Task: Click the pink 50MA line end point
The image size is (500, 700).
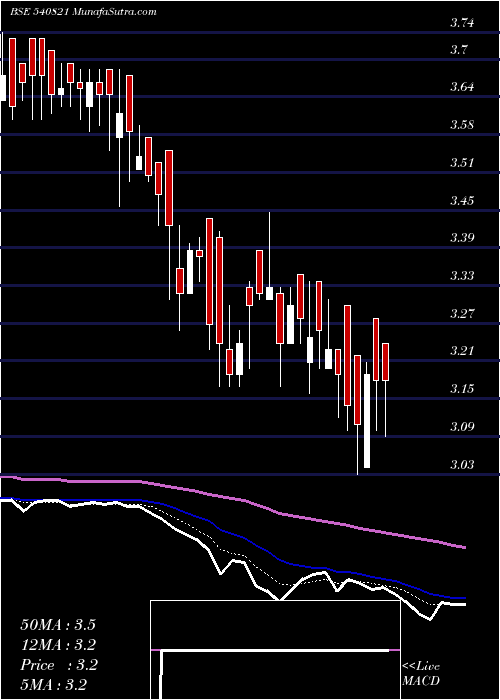Action: click(x=465, y=547)
